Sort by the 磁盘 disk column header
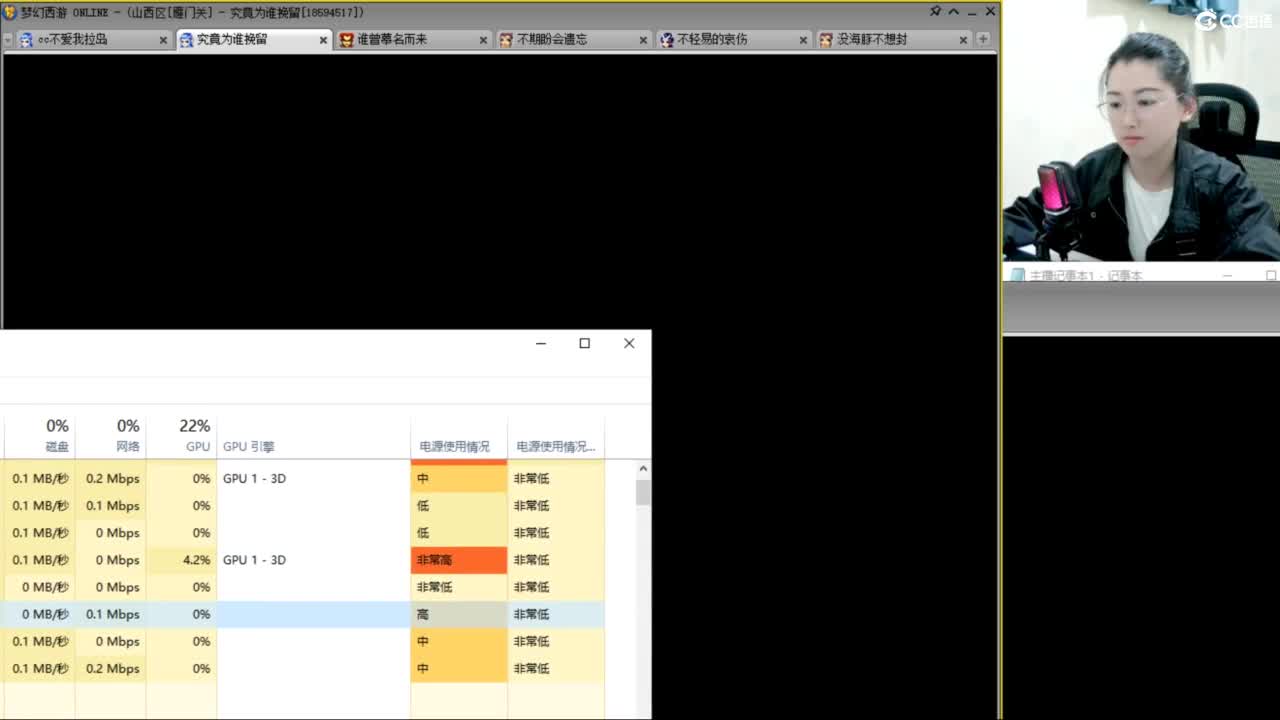 (x=39, y=436)
